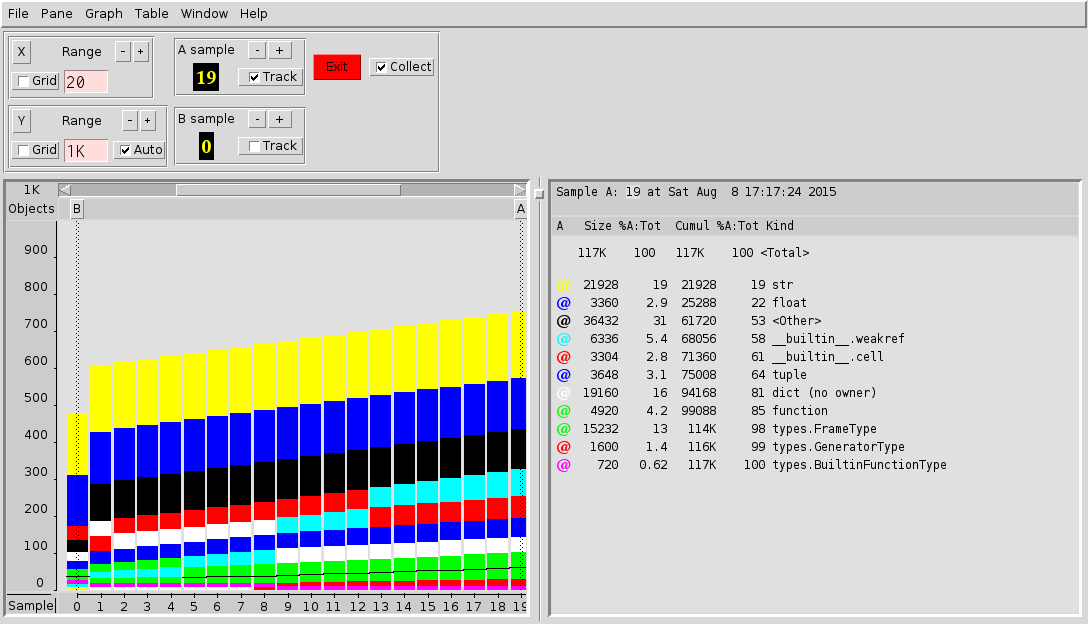Toggle the Y Auto range checkbox
Image resolution: width=1088 pixels, height=624 pixels.
point(139,149)
